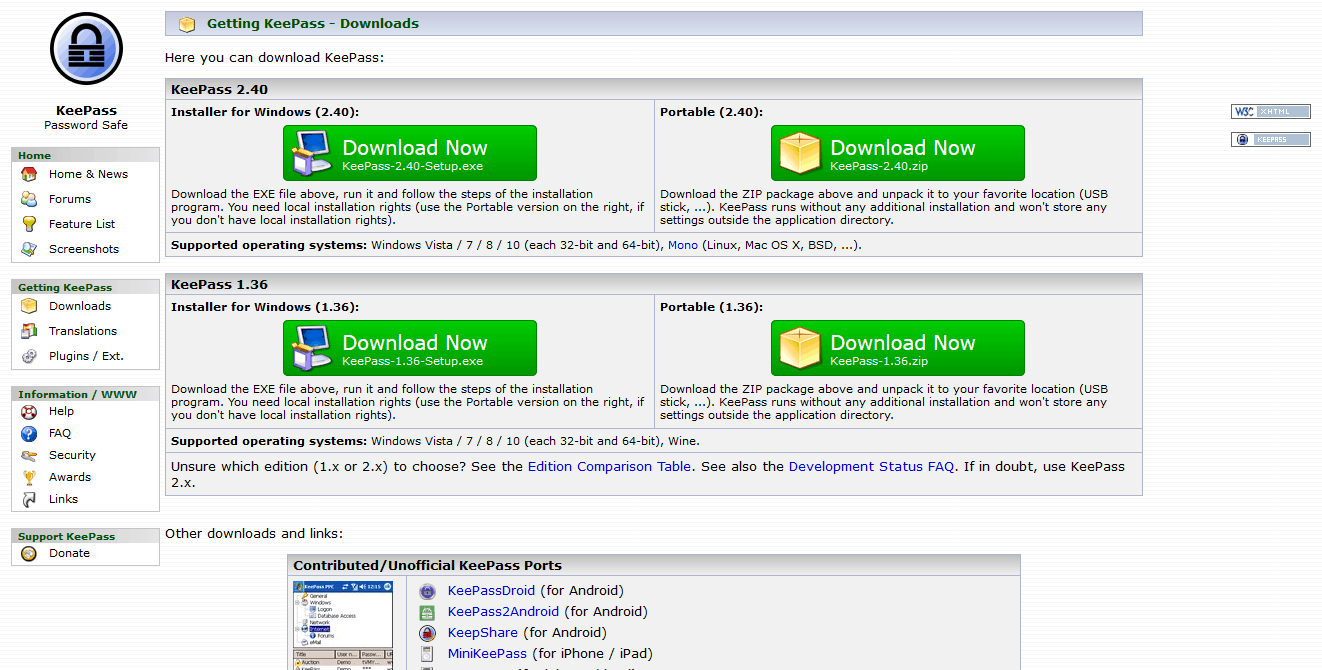Click the icon beside Translations
1322x670 pixels.
(x=29, y=331)
